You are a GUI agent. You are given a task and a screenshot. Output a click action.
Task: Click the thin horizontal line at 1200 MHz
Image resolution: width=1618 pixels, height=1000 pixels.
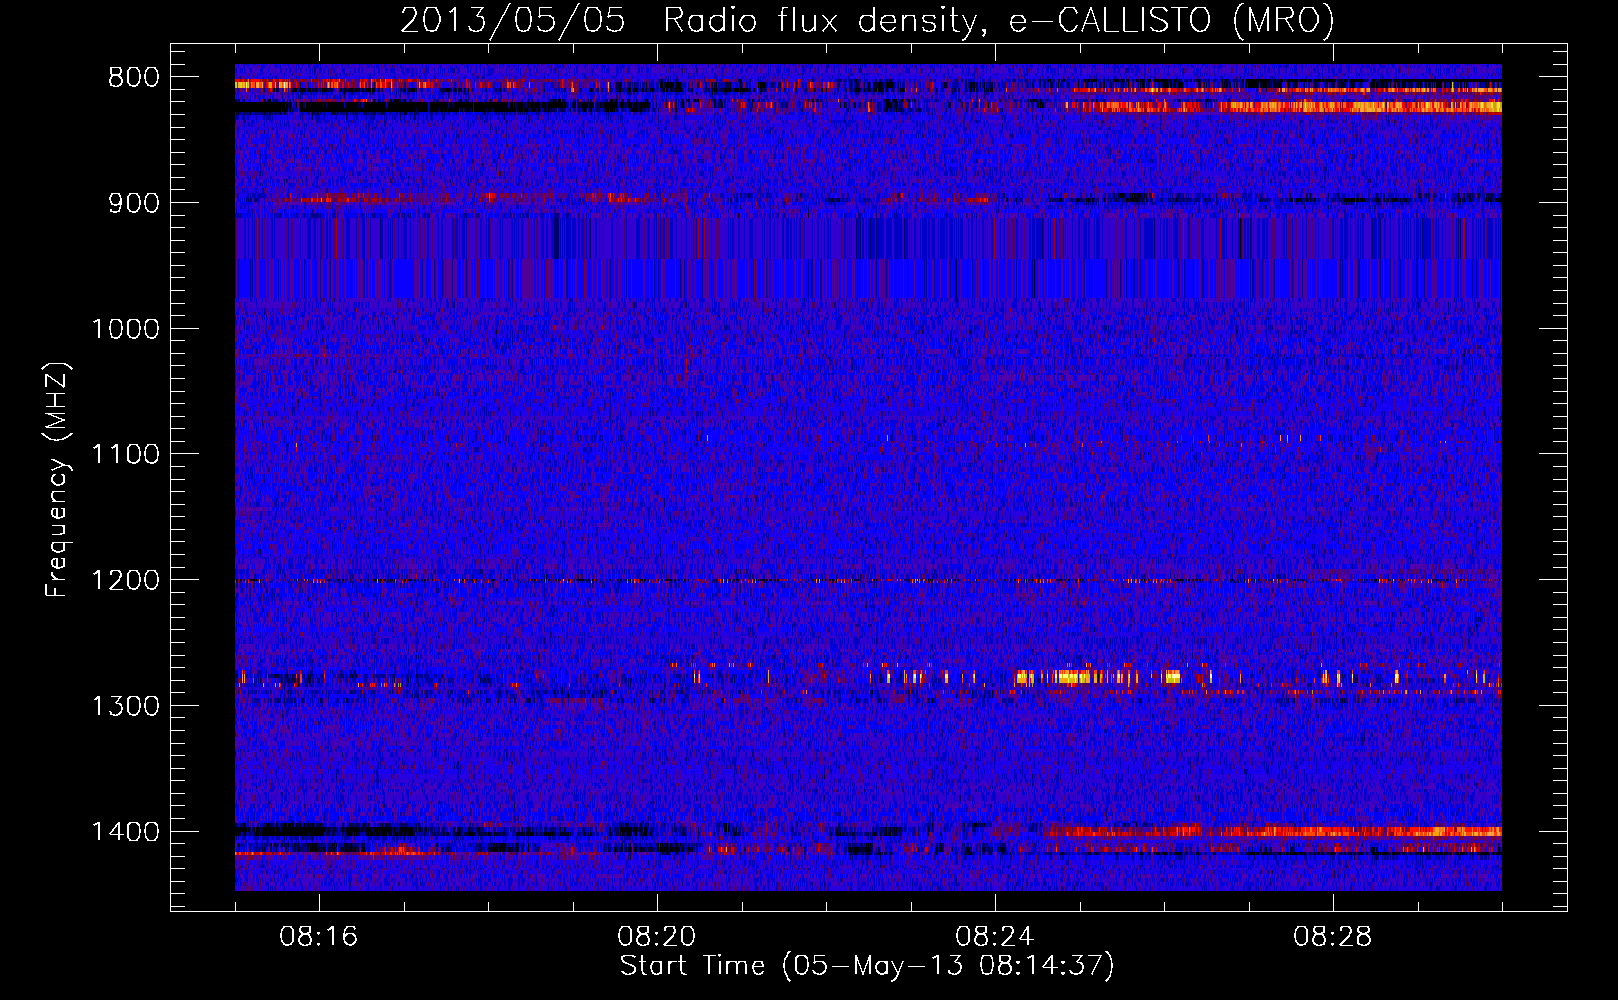(868, 580)
